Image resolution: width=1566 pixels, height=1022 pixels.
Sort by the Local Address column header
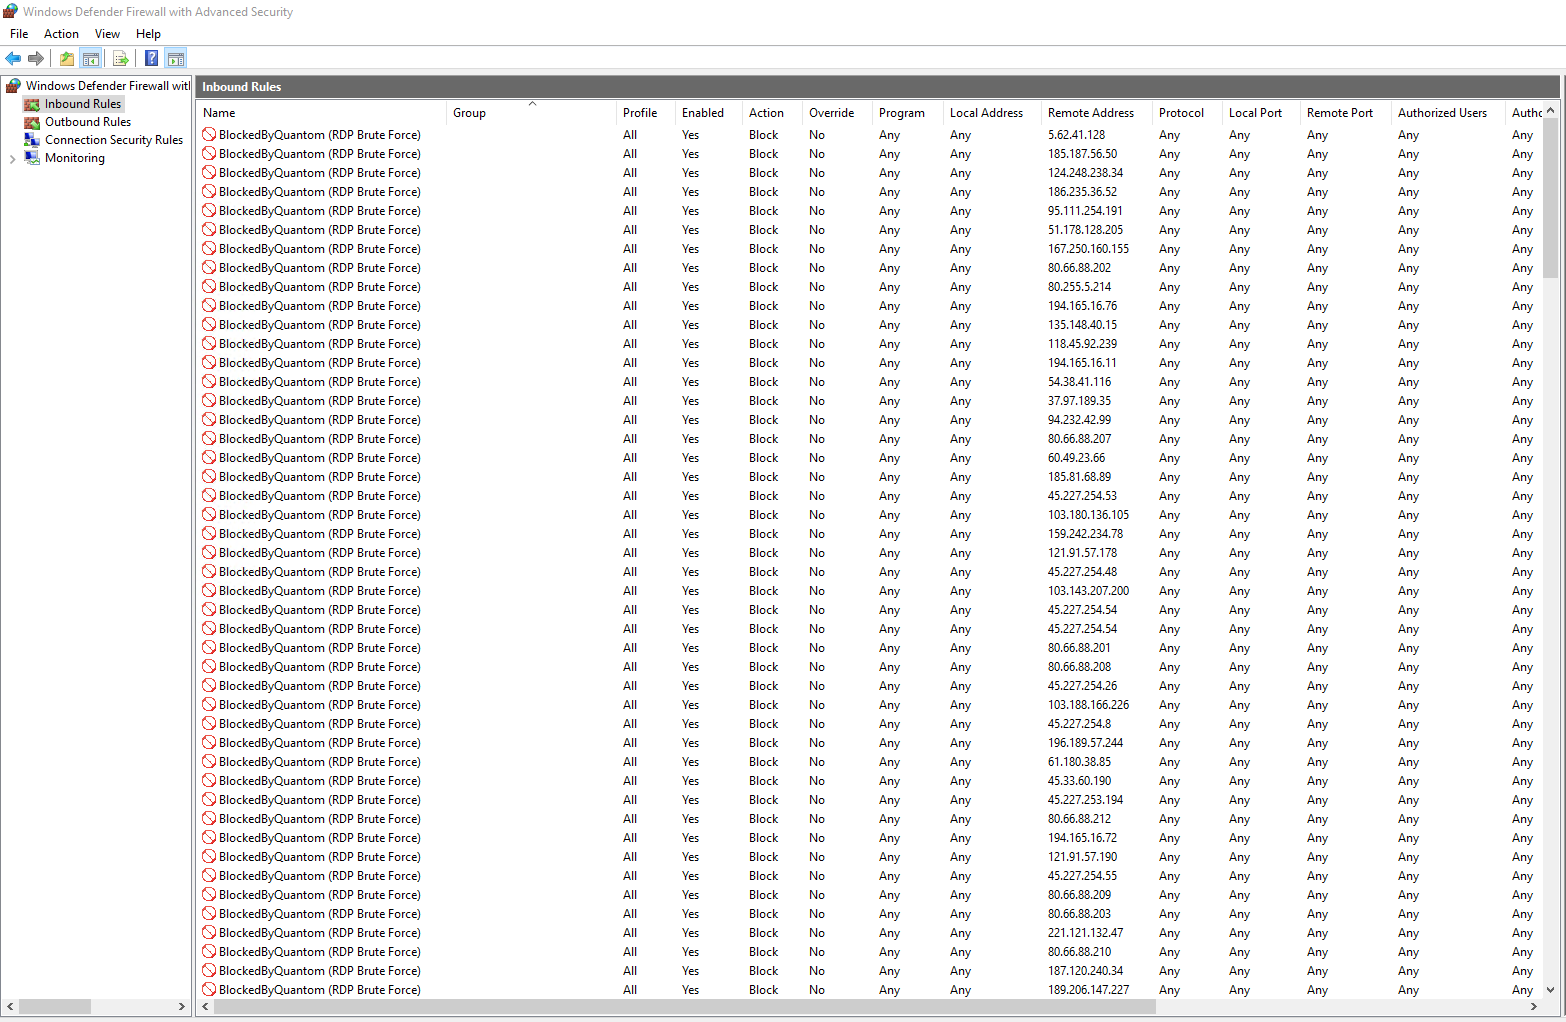tap(992, 113)
